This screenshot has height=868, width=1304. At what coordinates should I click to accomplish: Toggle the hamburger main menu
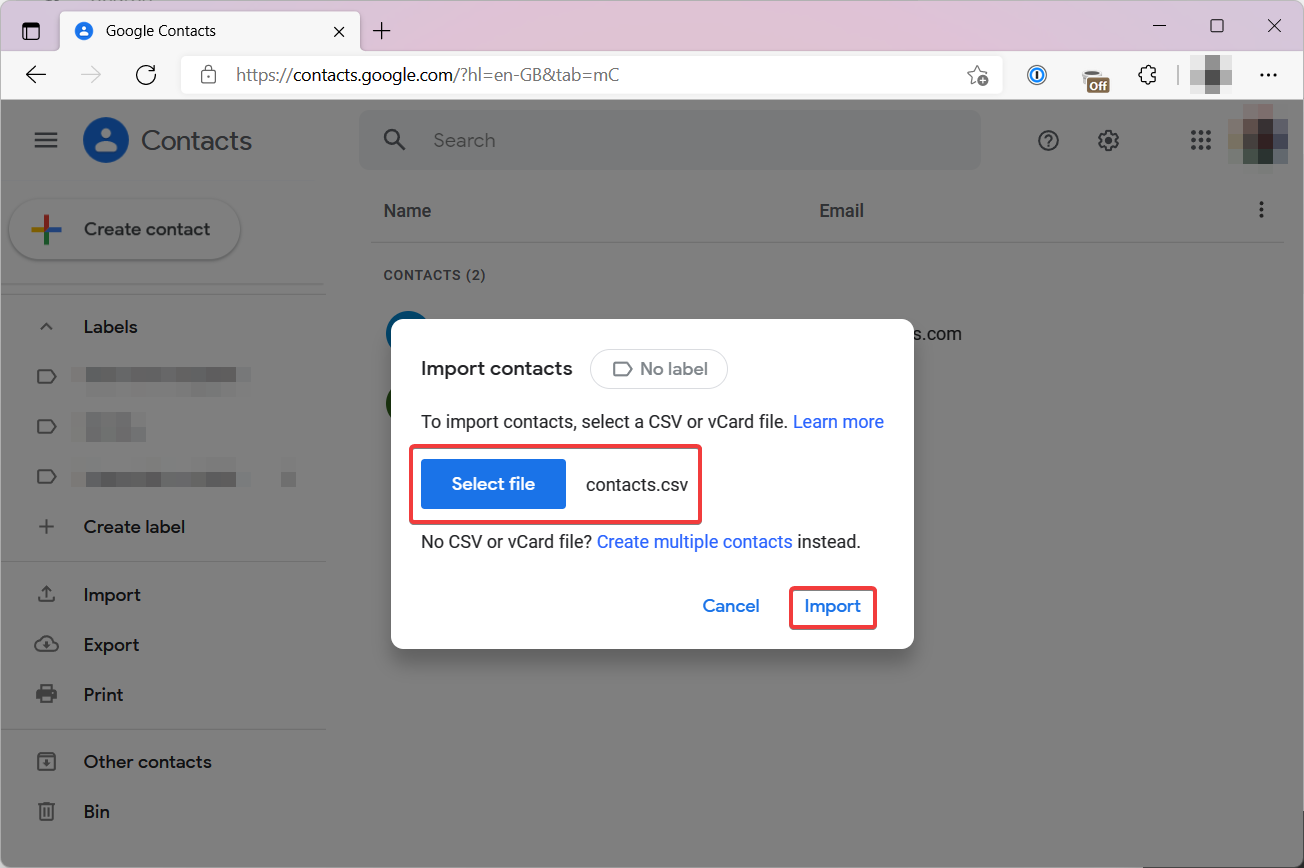46,140
